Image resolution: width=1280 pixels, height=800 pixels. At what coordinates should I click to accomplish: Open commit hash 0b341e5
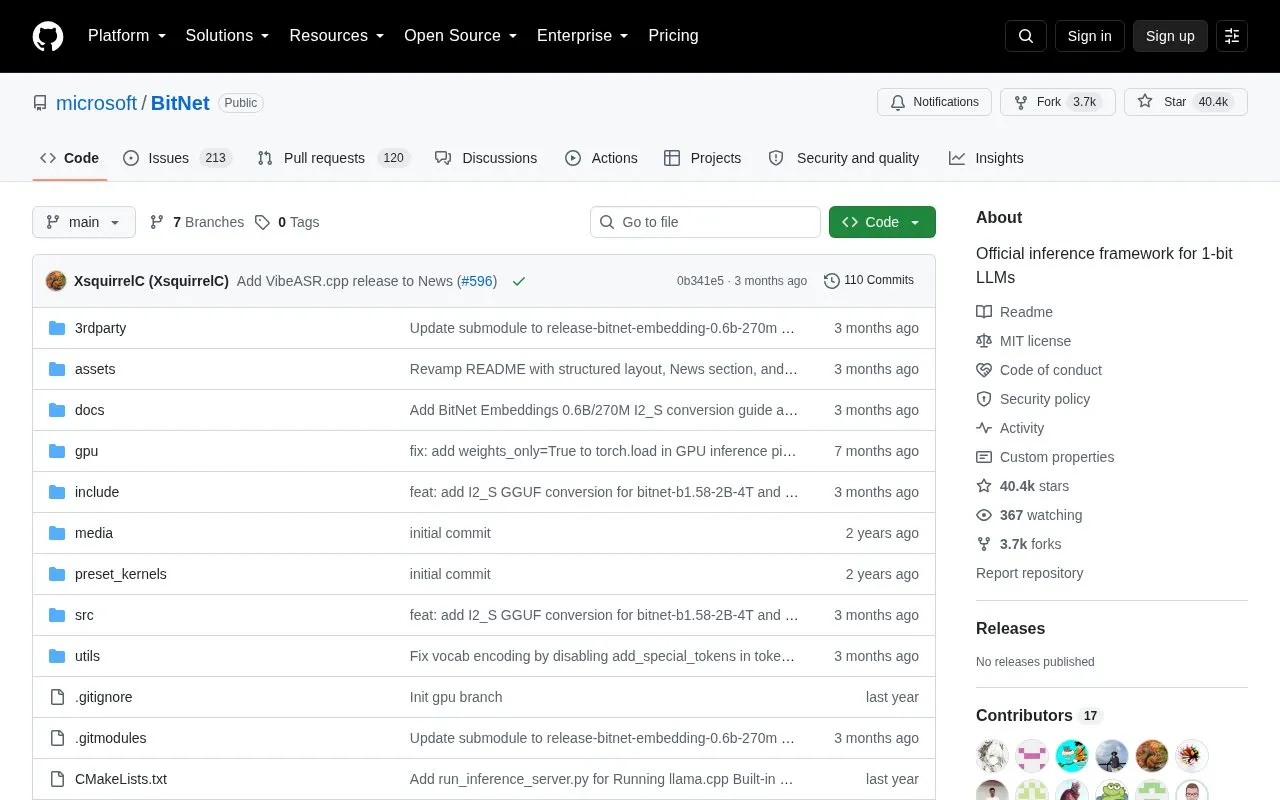point(700,281)
